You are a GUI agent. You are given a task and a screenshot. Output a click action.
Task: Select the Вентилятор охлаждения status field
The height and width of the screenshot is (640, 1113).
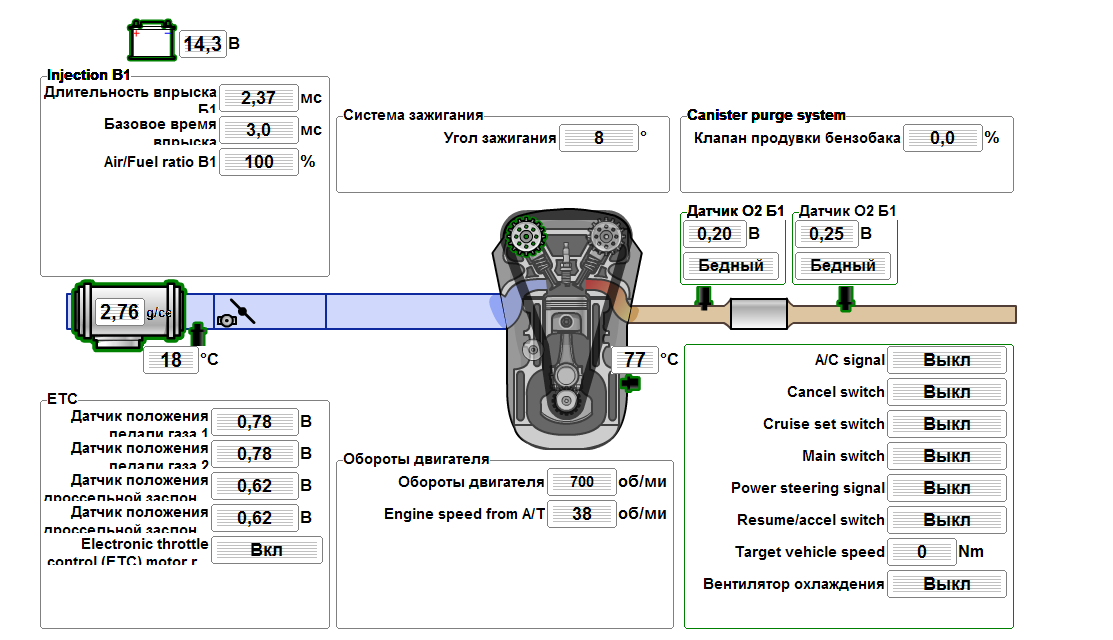(x=947, y=584)
